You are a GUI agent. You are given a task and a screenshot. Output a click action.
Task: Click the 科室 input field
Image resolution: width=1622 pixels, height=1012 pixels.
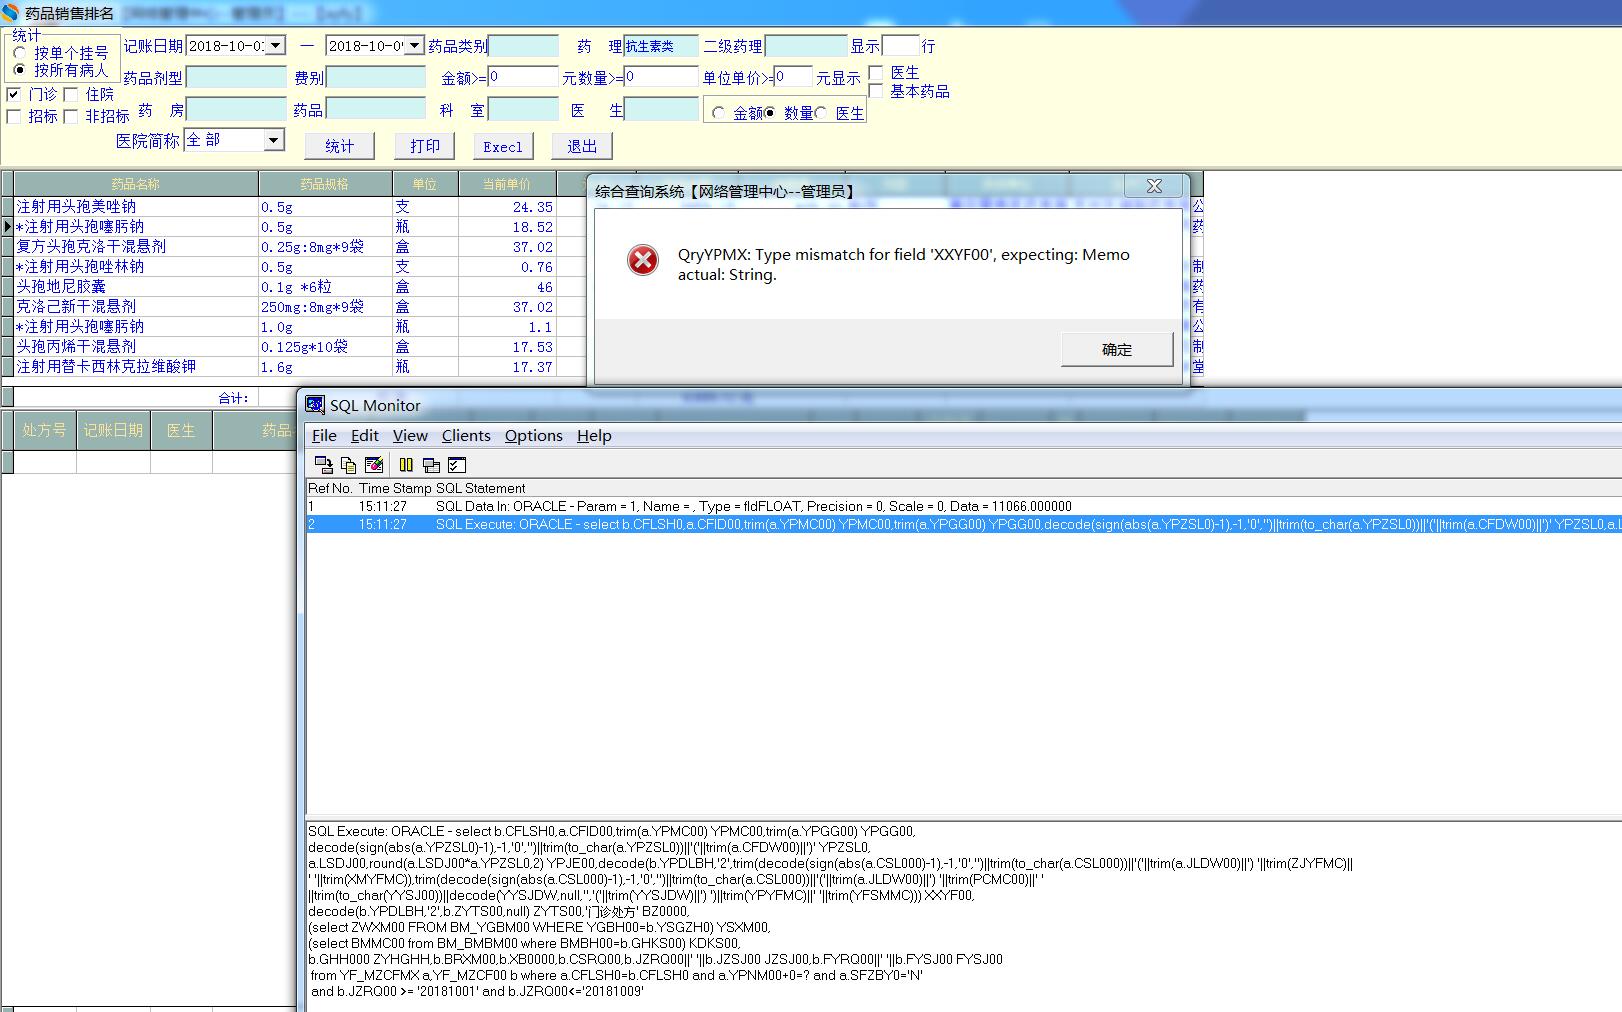(524, 109)
